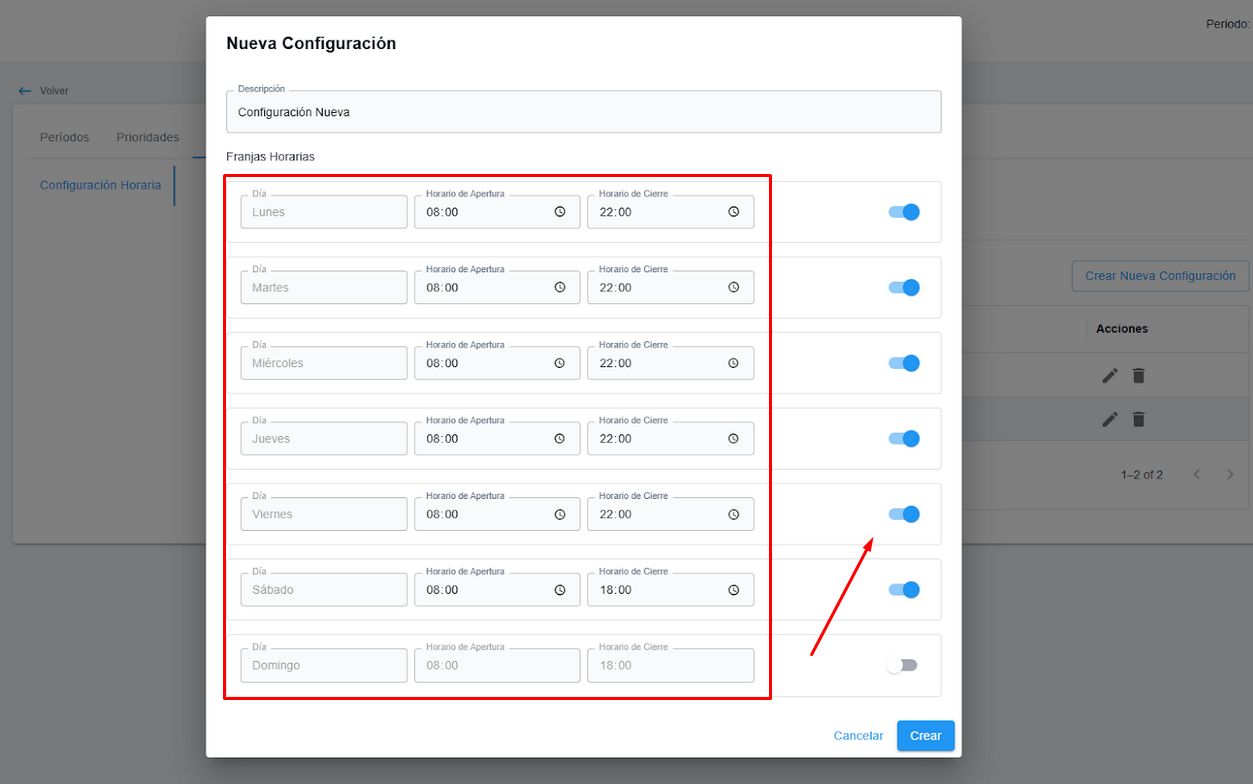Enable the Domingo schedule switch

902,665
